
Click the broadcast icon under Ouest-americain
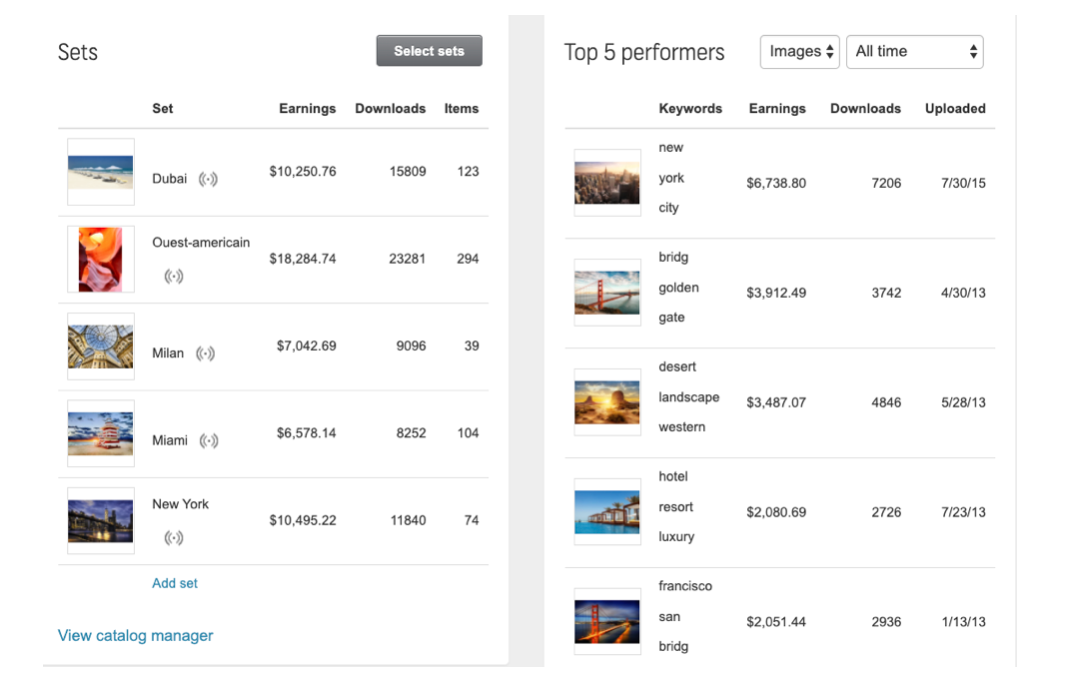click(x=174, y=276)
